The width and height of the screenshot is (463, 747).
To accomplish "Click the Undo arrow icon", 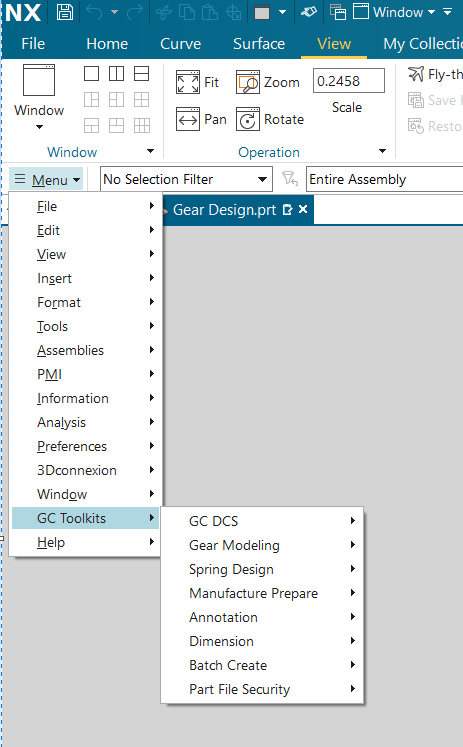I will click(94, 12).
